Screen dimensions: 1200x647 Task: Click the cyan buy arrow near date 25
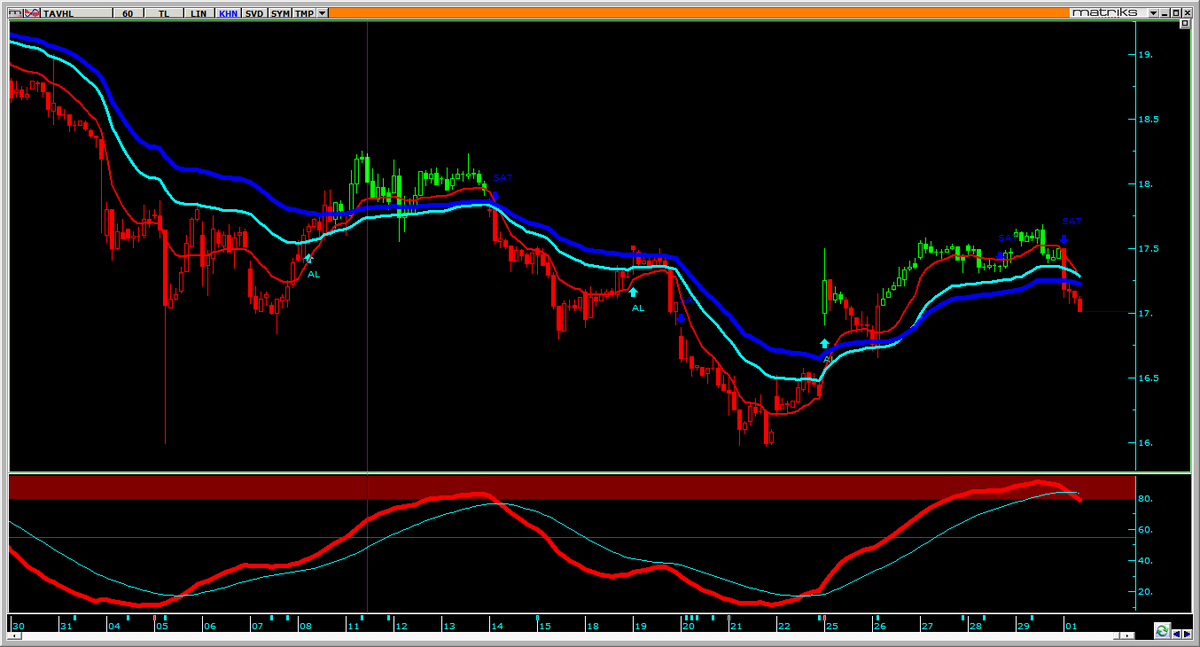(824, 344)
